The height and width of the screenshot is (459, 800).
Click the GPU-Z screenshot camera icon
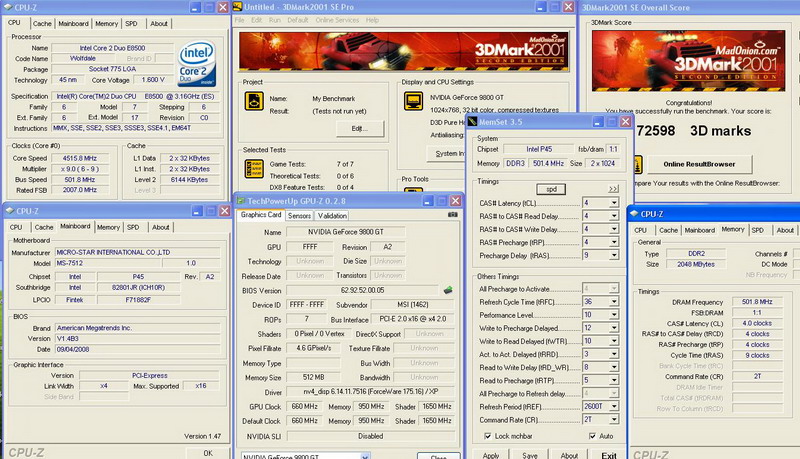coord(452,215)
